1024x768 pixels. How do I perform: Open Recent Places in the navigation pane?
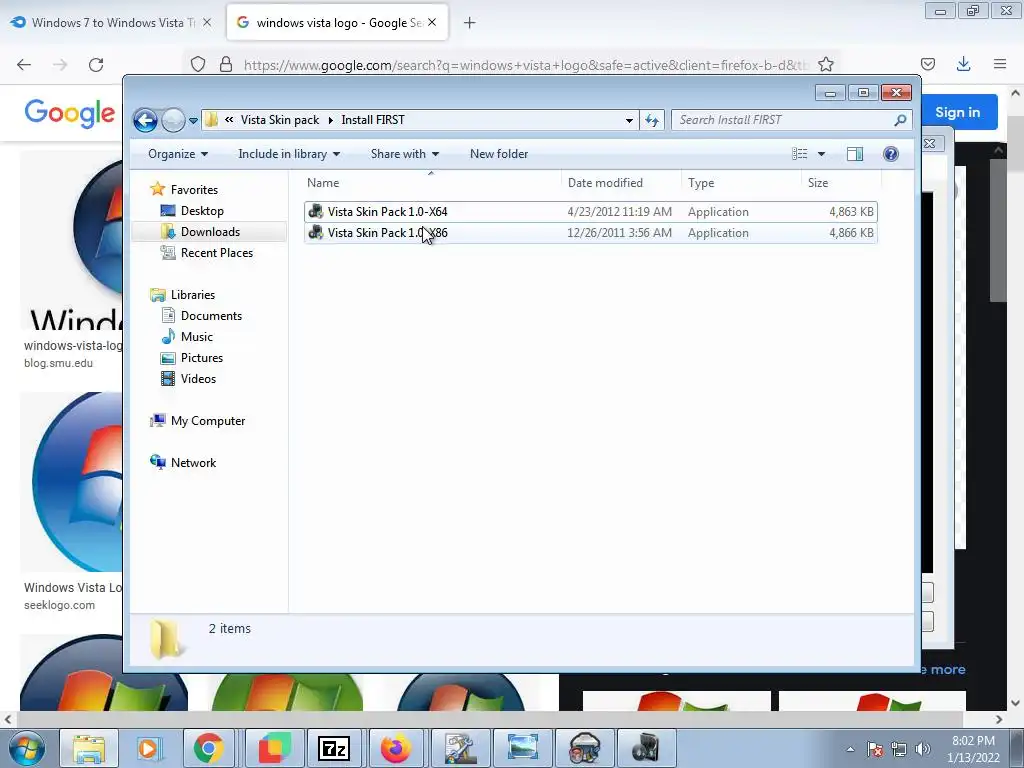click(x=216, y=253)
